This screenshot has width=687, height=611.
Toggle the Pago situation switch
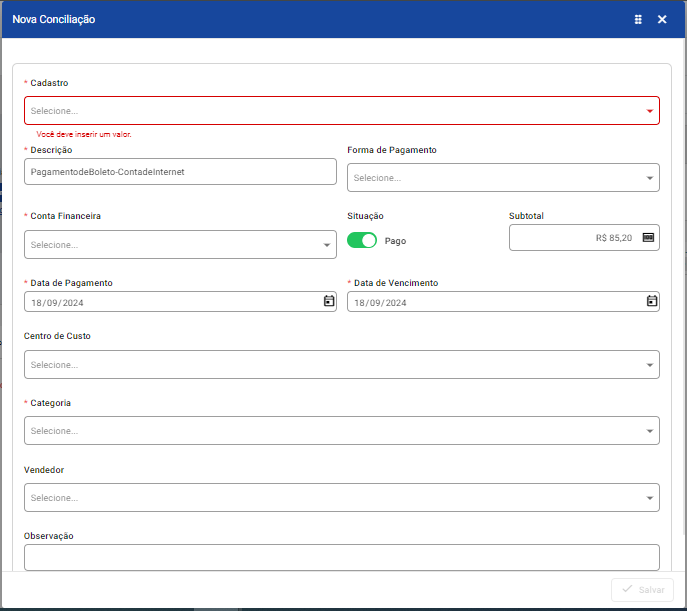click(362, 240)
